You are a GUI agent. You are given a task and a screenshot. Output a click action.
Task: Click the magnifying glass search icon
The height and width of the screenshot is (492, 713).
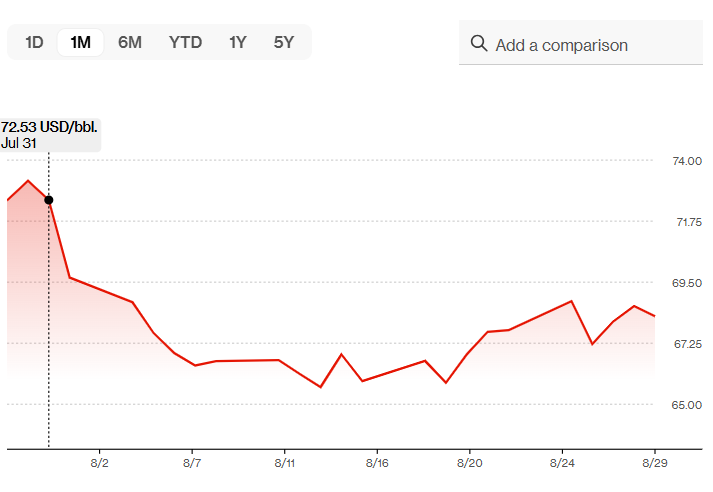[x=478, y=44]
